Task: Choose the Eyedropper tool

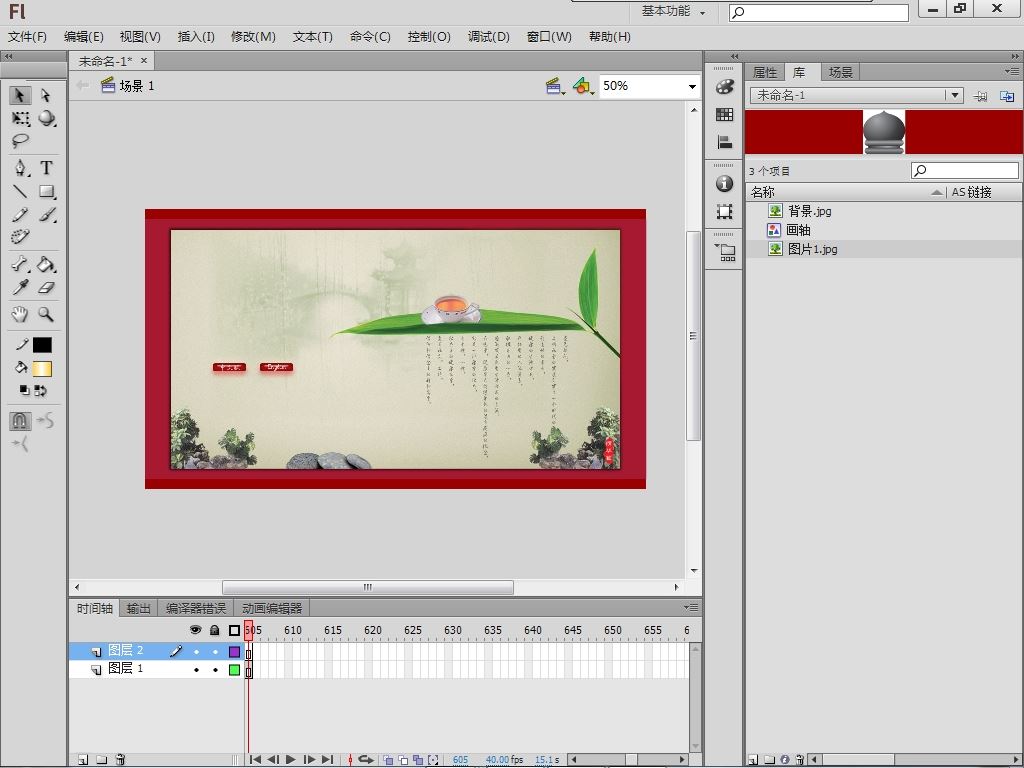Action: point(20,287)
